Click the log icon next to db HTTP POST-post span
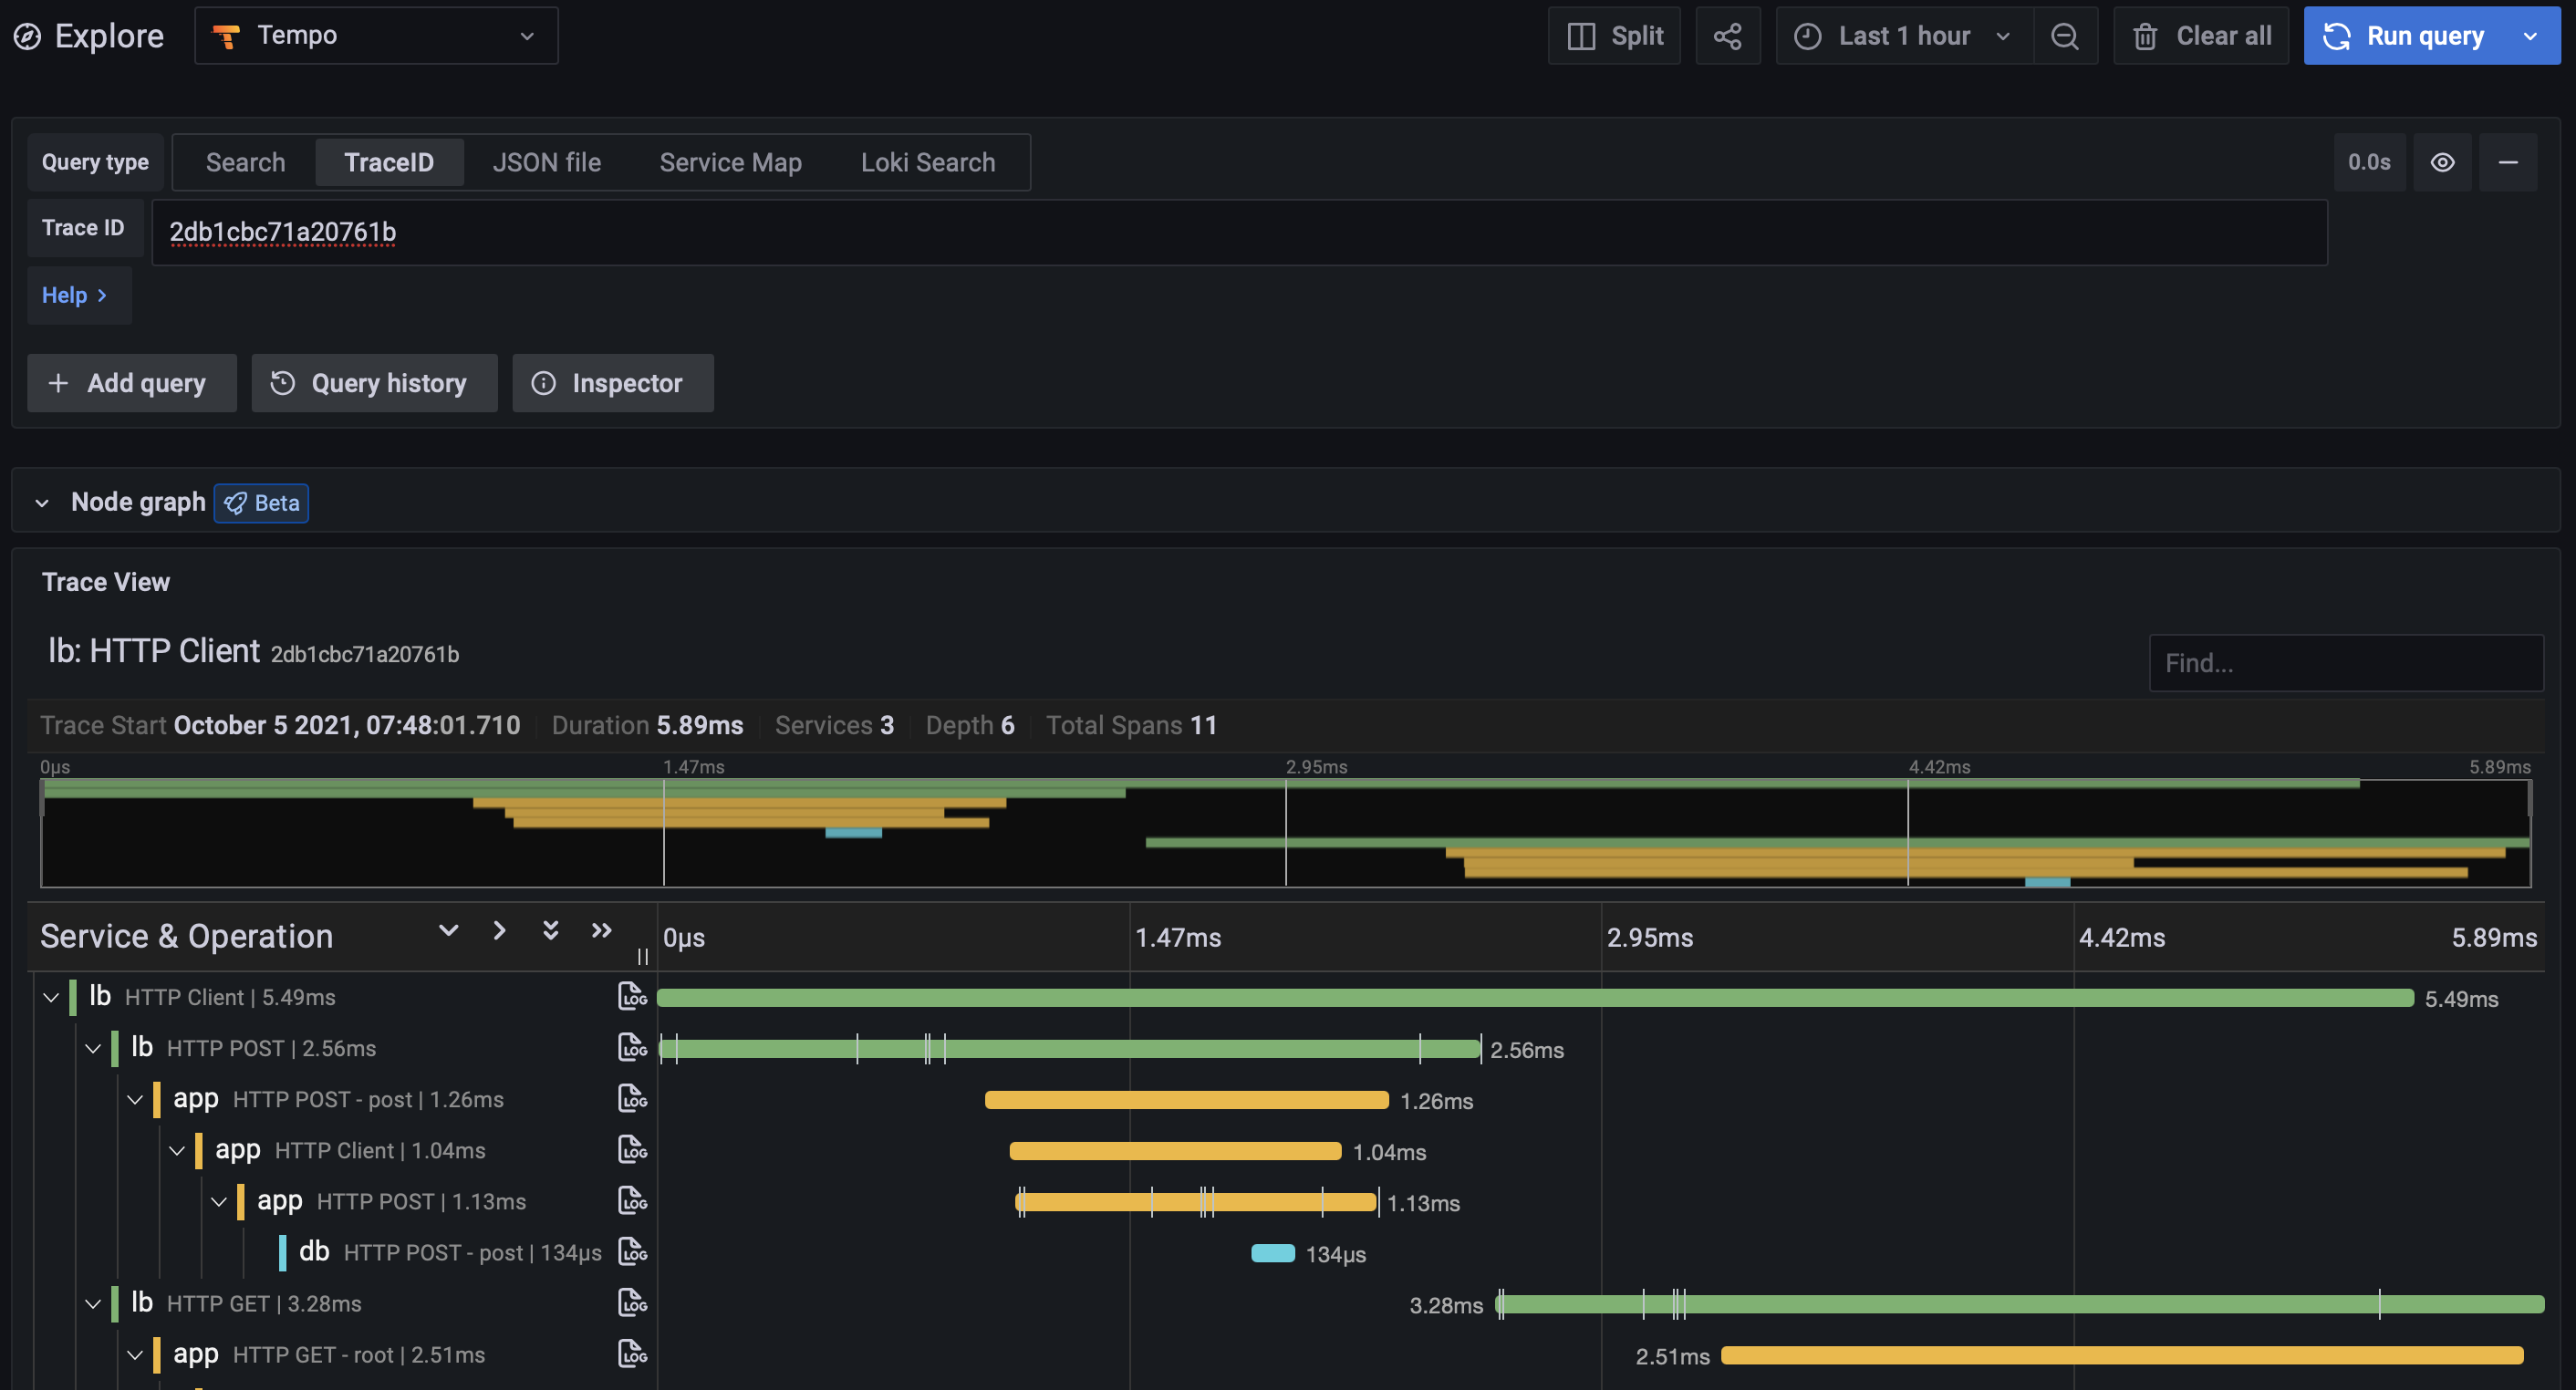The height and width of the screenshot is (1390, 2576). click(x=633, y=1251)
